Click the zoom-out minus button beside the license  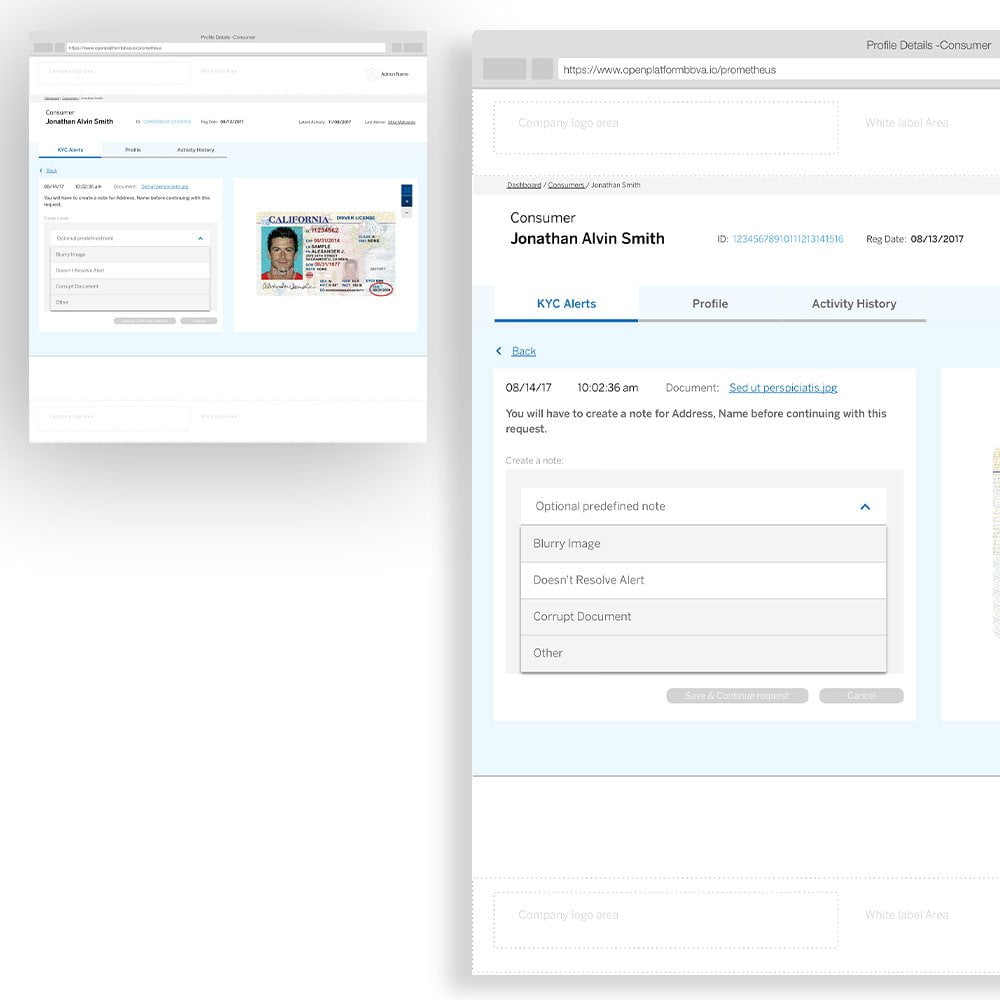pos(406,213)
